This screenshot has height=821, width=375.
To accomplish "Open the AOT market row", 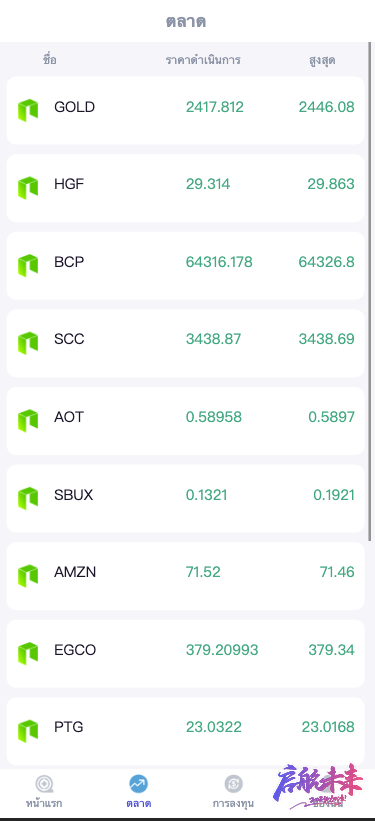I will 185,420.
